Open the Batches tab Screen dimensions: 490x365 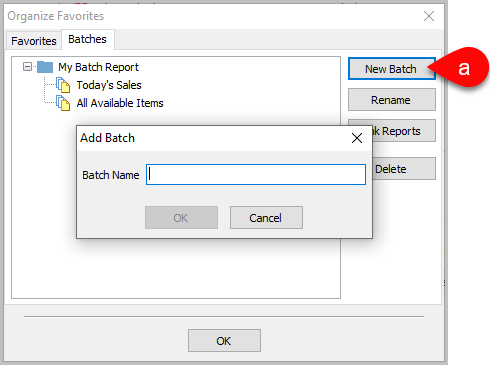click(x=87, y=39)
